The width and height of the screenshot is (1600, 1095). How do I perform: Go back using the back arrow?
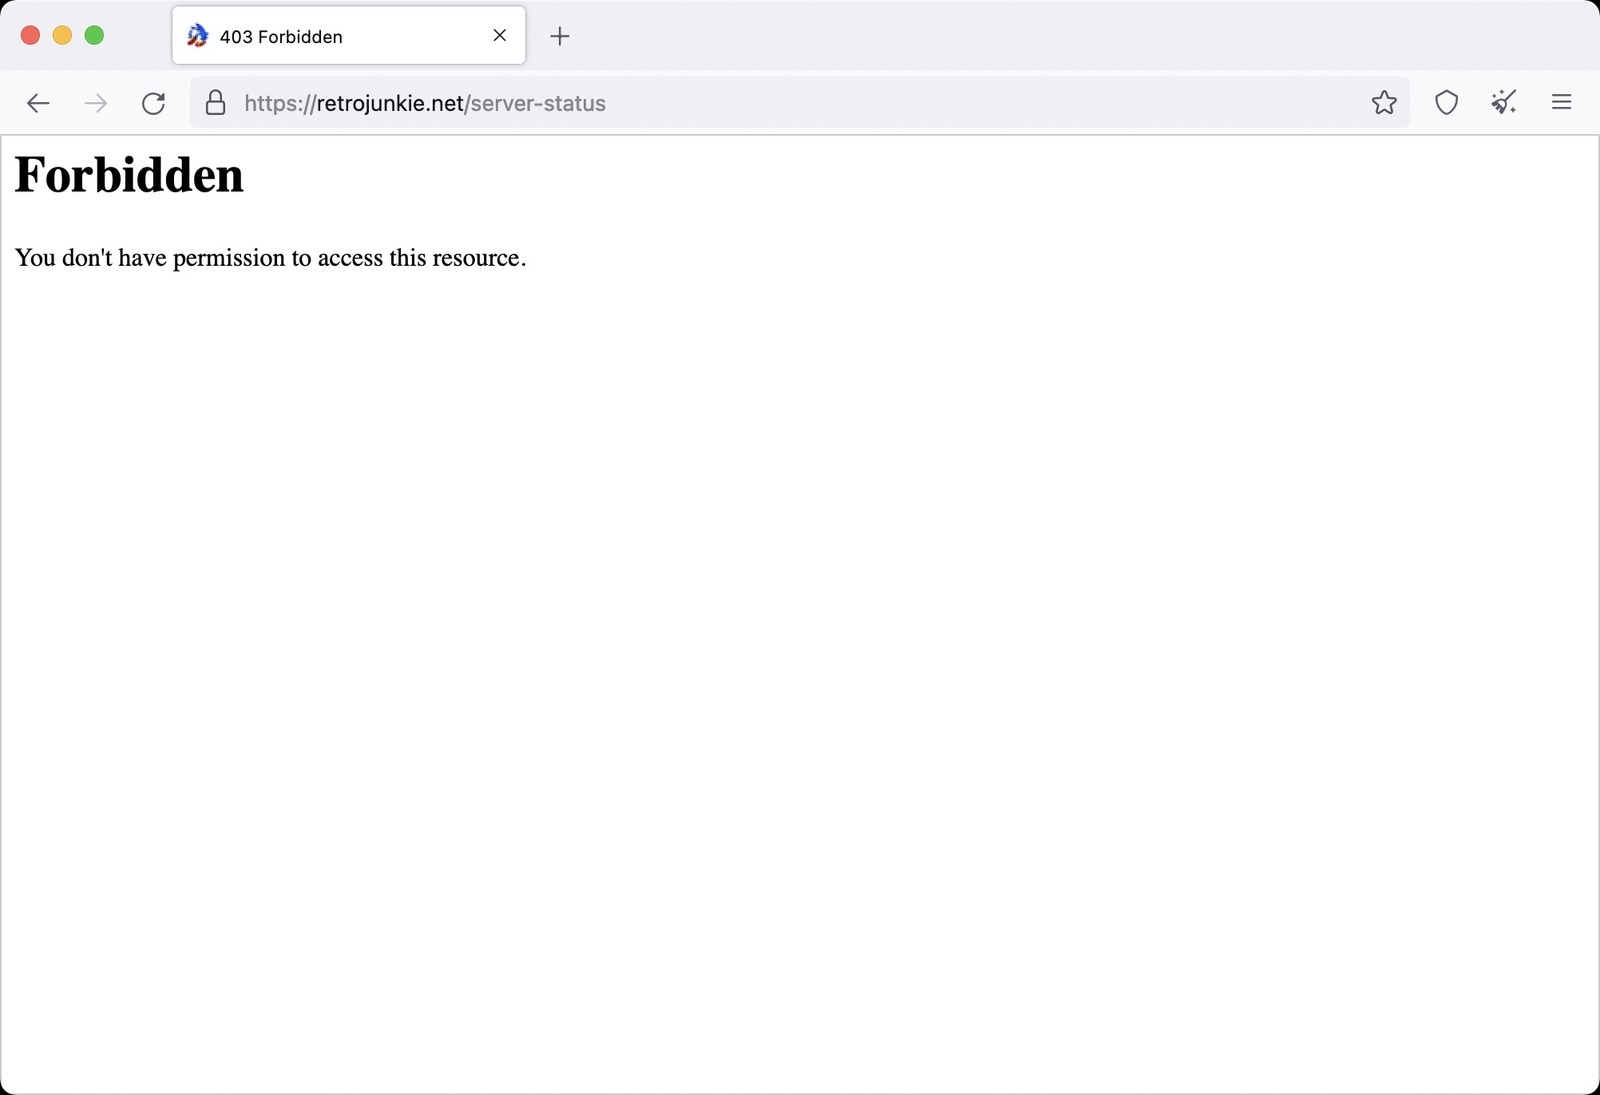(38, 103)
